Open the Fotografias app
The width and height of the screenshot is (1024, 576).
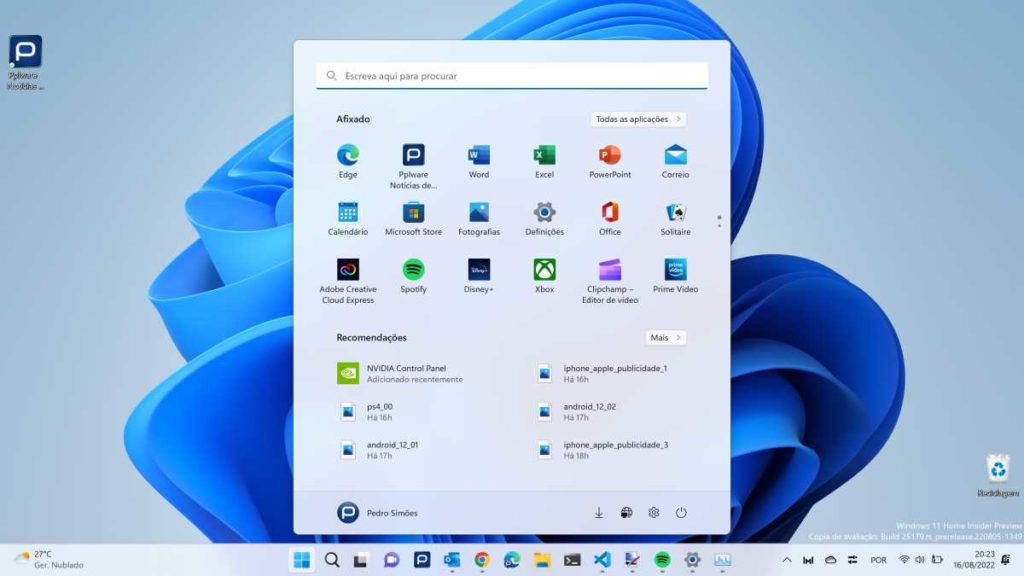click(x=479, y=218)
